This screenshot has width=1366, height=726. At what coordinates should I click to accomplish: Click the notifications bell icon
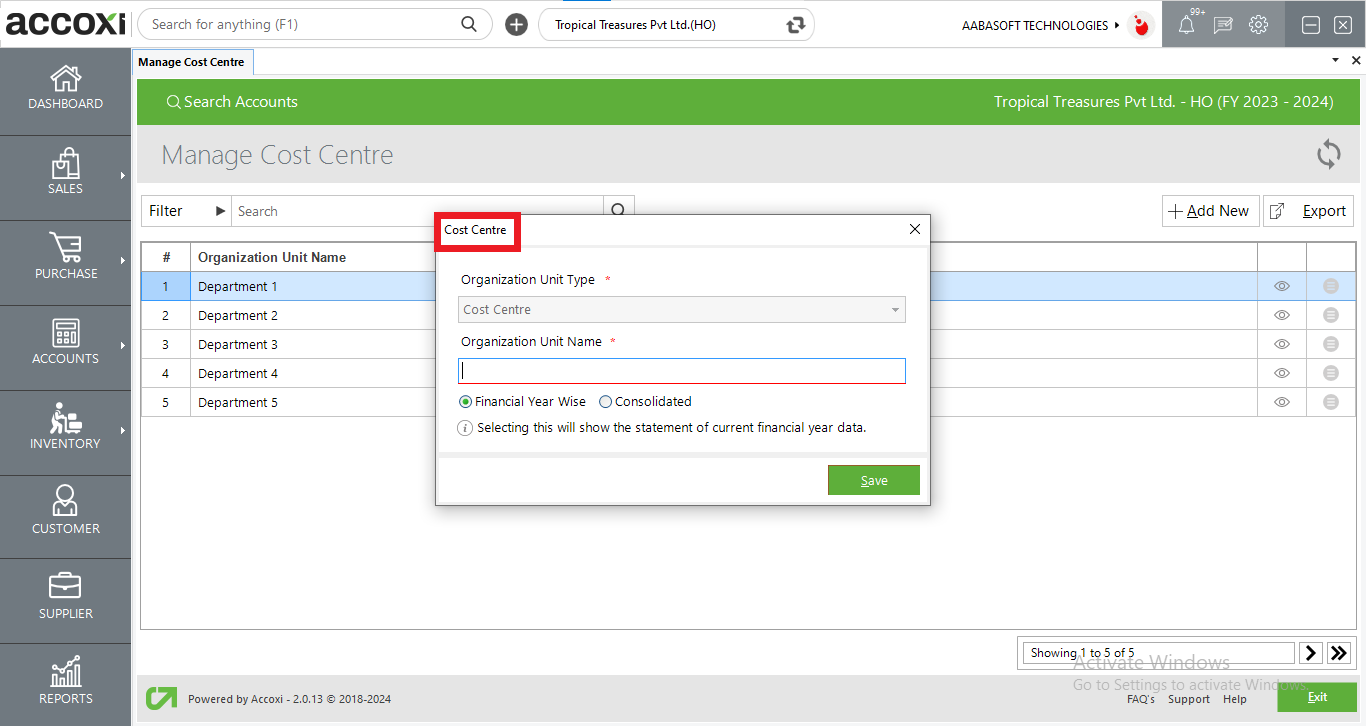[1186, 24]
